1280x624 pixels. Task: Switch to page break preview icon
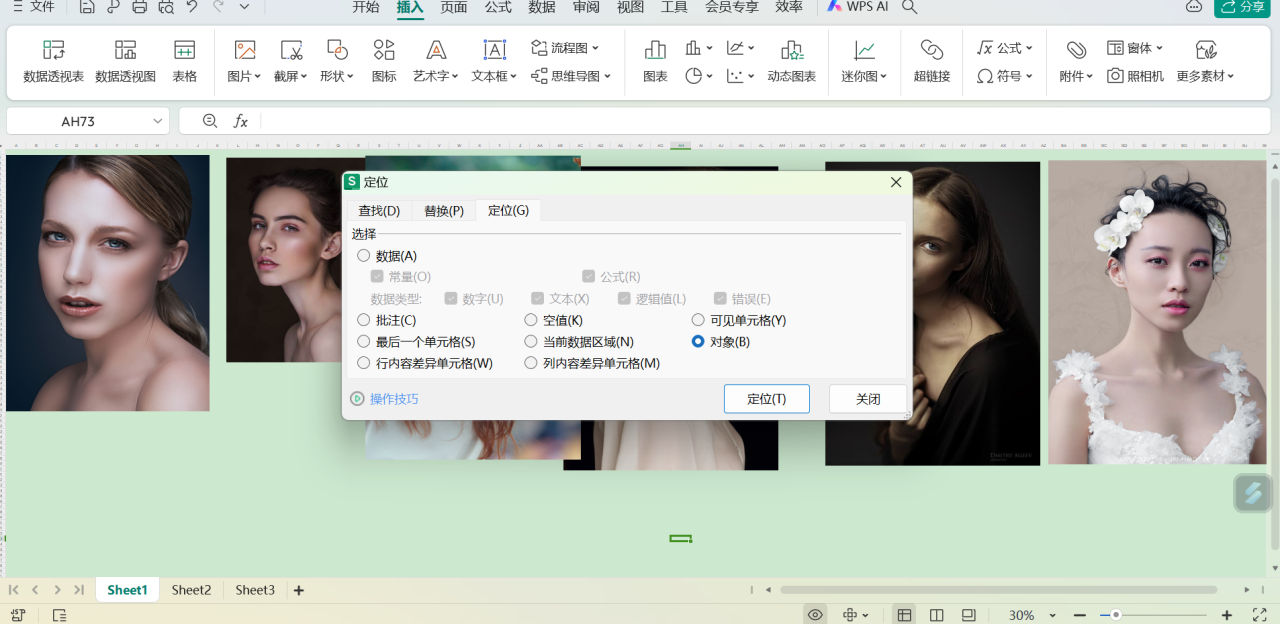point(937,615)
